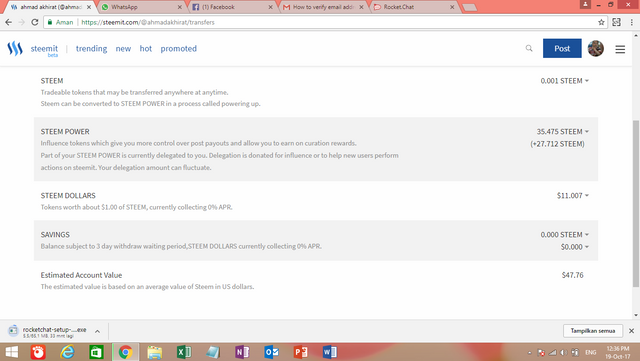The image size is (640, 361).
Task: Close the Facebook tab
Action: [271, 7]
